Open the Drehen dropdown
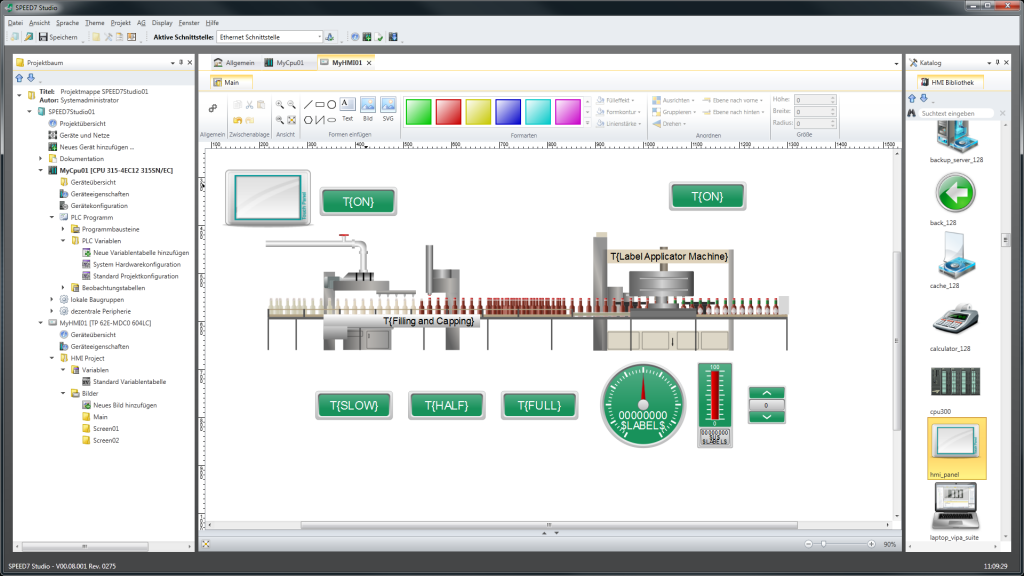This screenshot has height=576, width=1024. [x=669, y=123]
